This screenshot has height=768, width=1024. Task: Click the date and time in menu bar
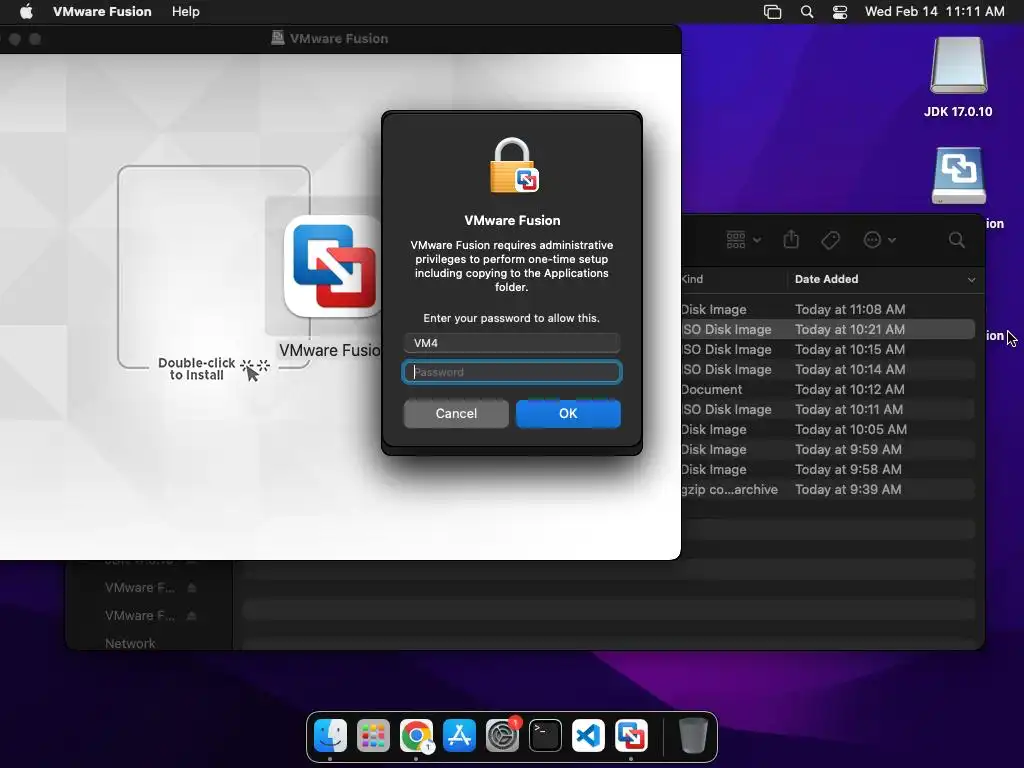pos(934,11)
